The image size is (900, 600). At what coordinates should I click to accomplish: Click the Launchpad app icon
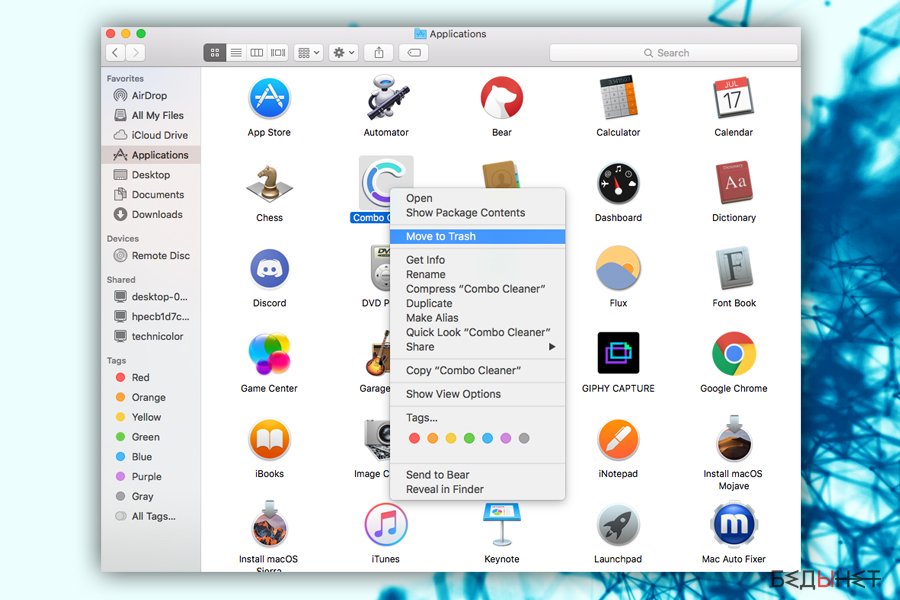click(618, 525)
